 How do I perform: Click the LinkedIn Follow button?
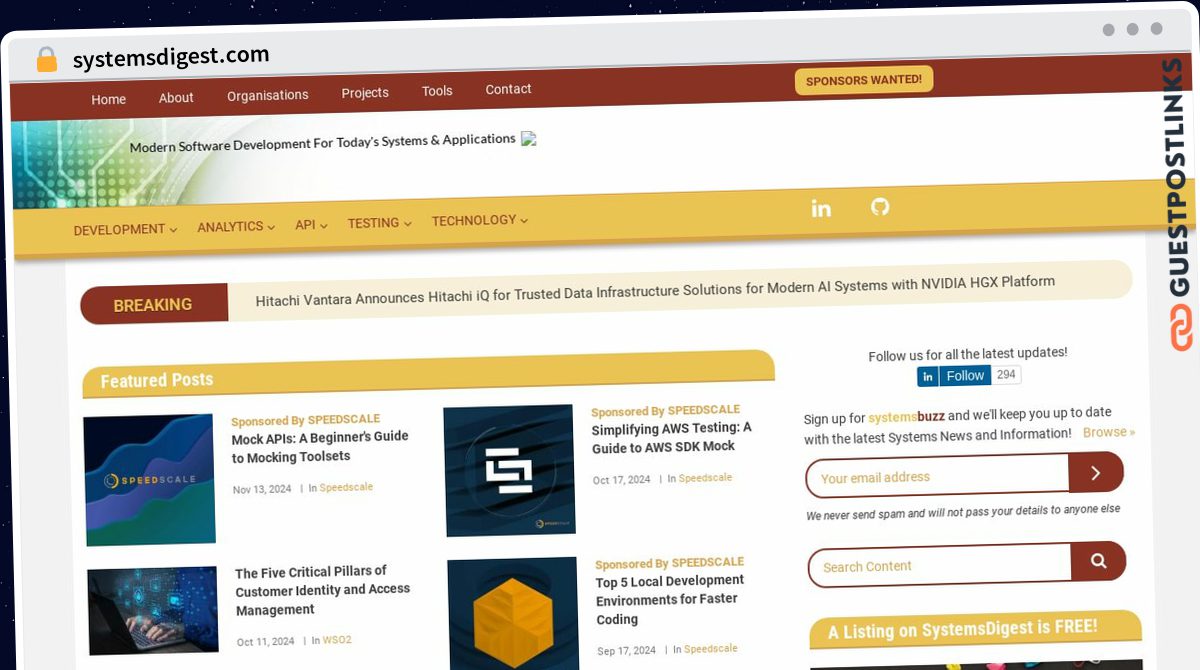(954, 376)
